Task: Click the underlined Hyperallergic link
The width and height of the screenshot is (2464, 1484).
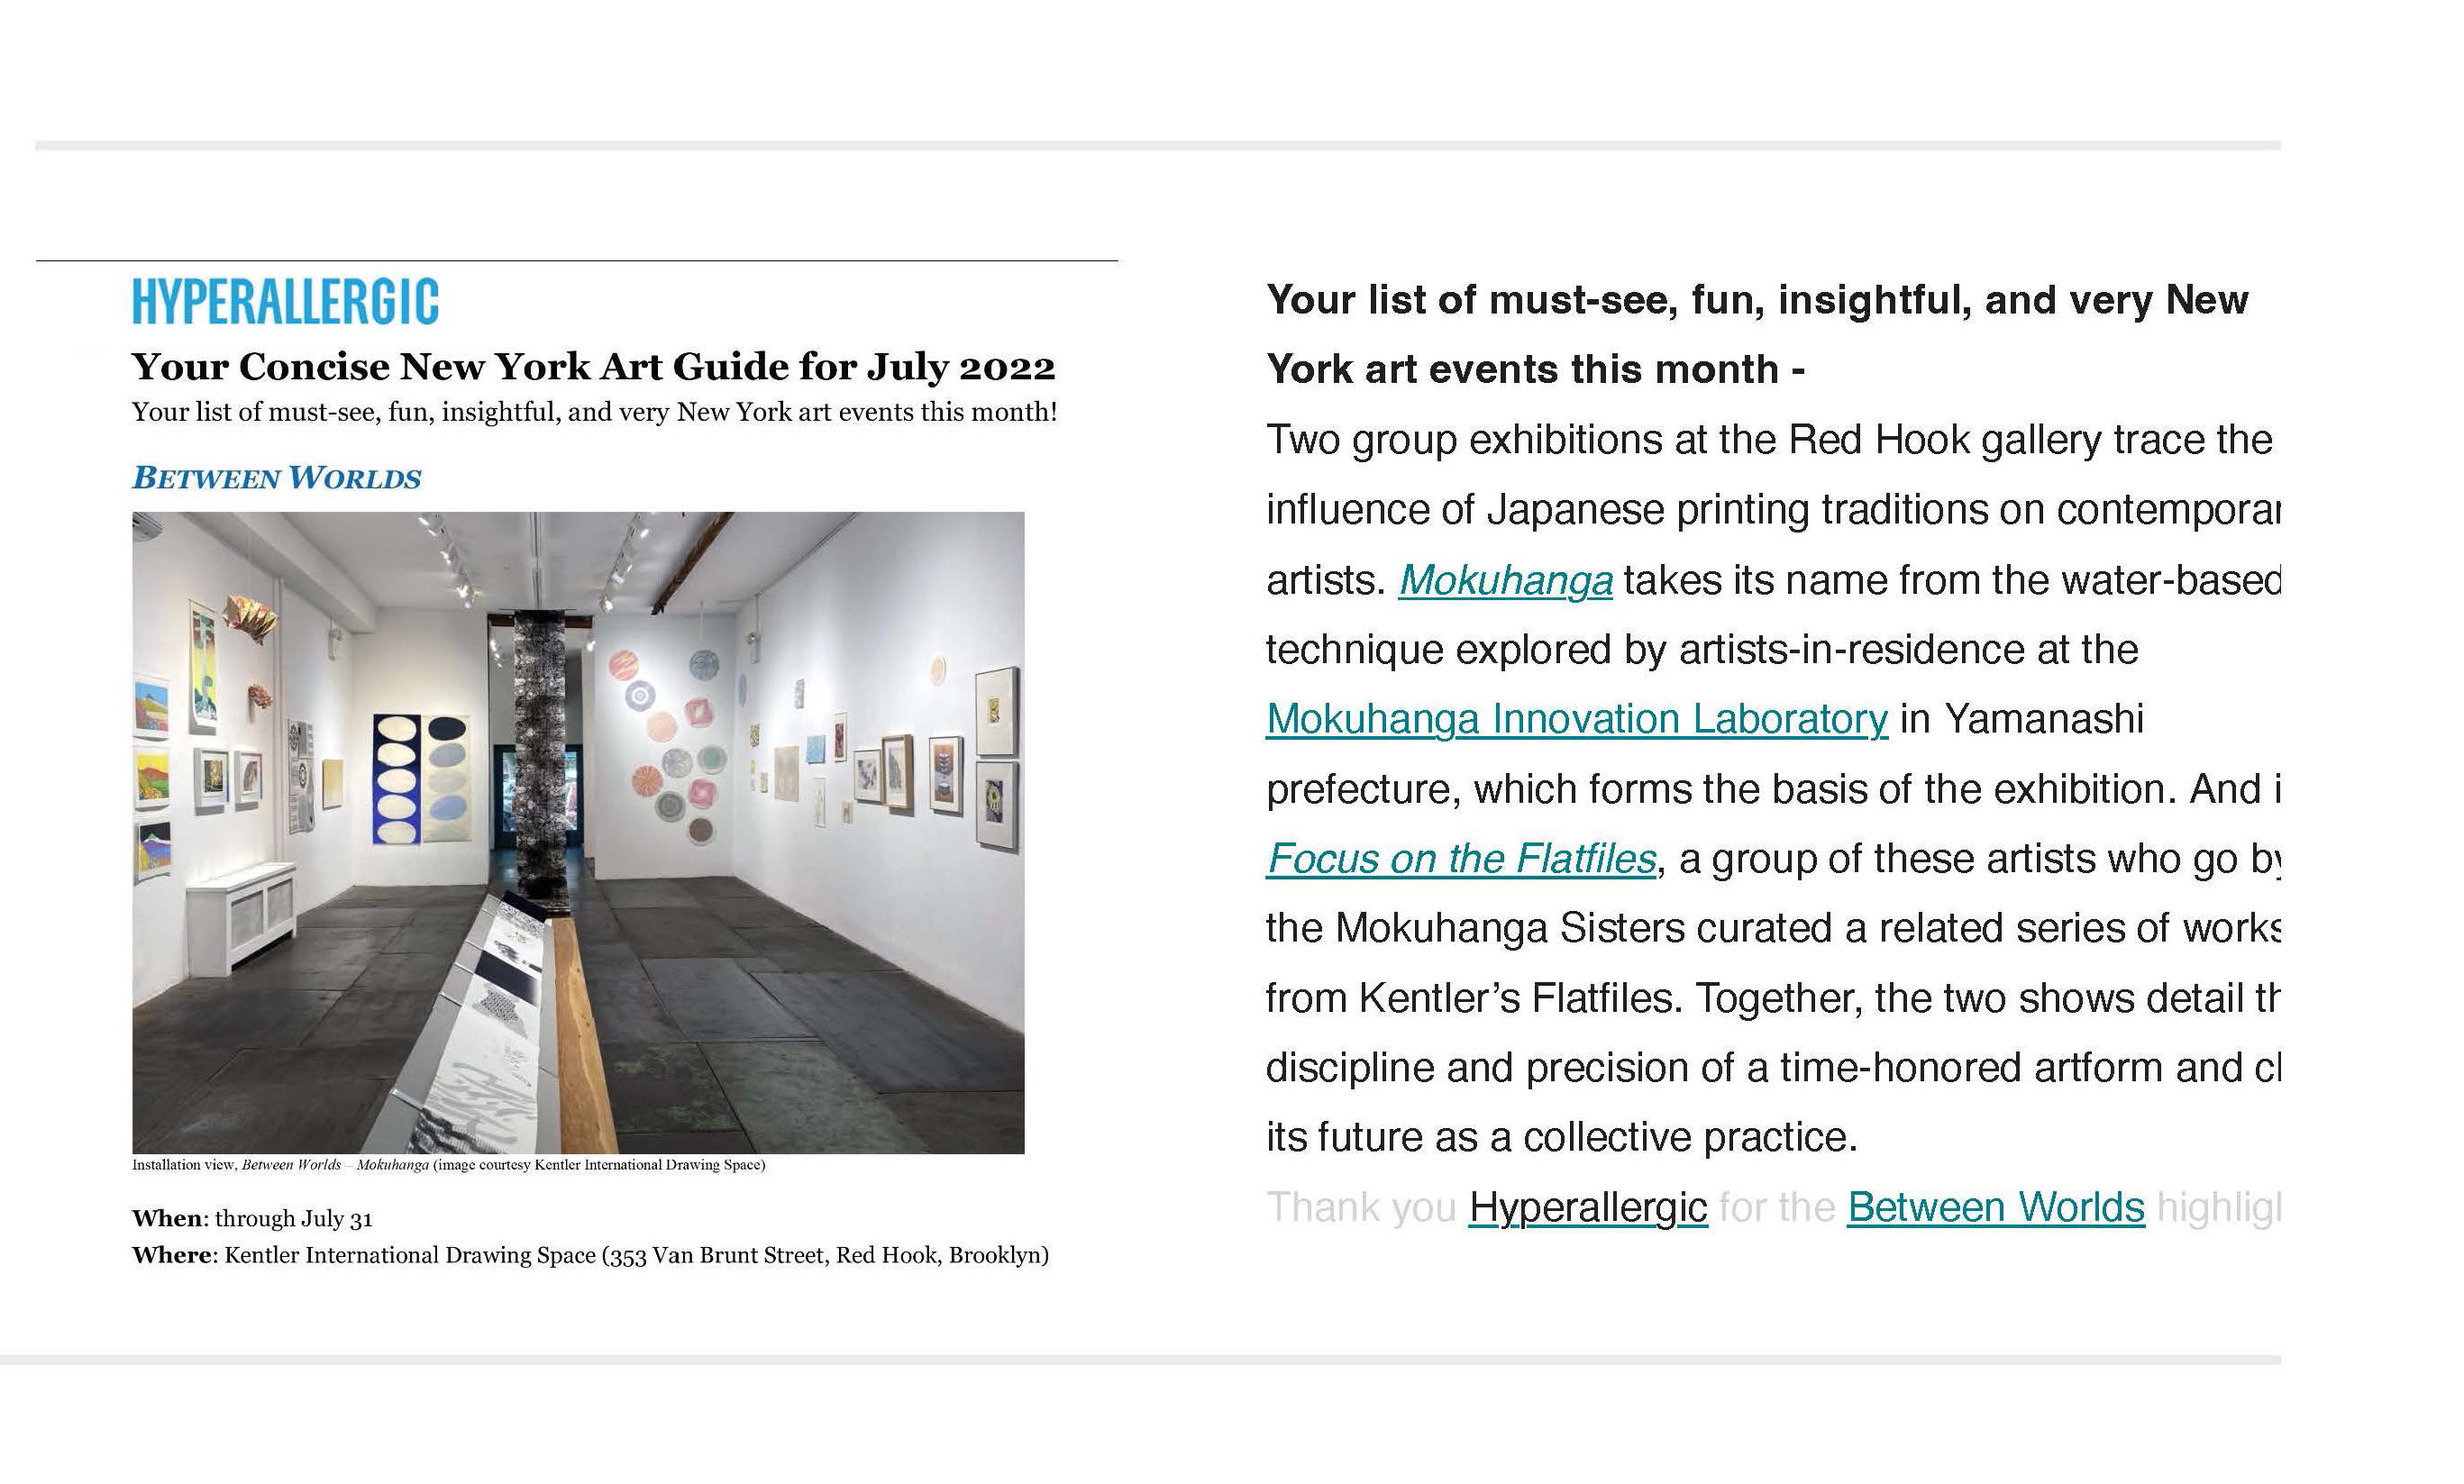Action: [x=1587, y=1207]
